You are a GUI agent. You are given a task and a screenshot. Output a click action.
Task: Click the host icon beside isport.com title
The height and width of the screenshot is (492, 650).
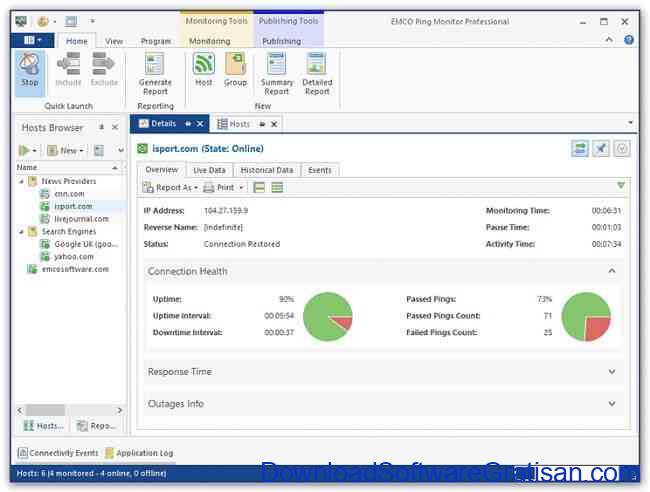tap(143, 148)
